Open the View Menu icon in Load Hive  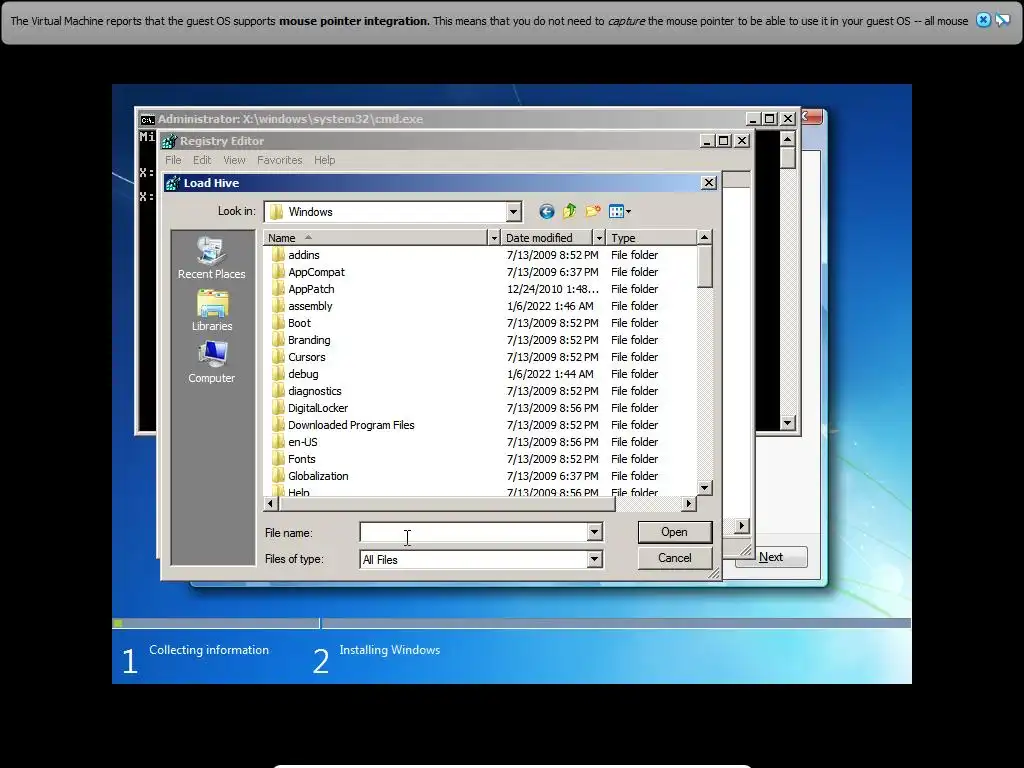coord(620,211)
